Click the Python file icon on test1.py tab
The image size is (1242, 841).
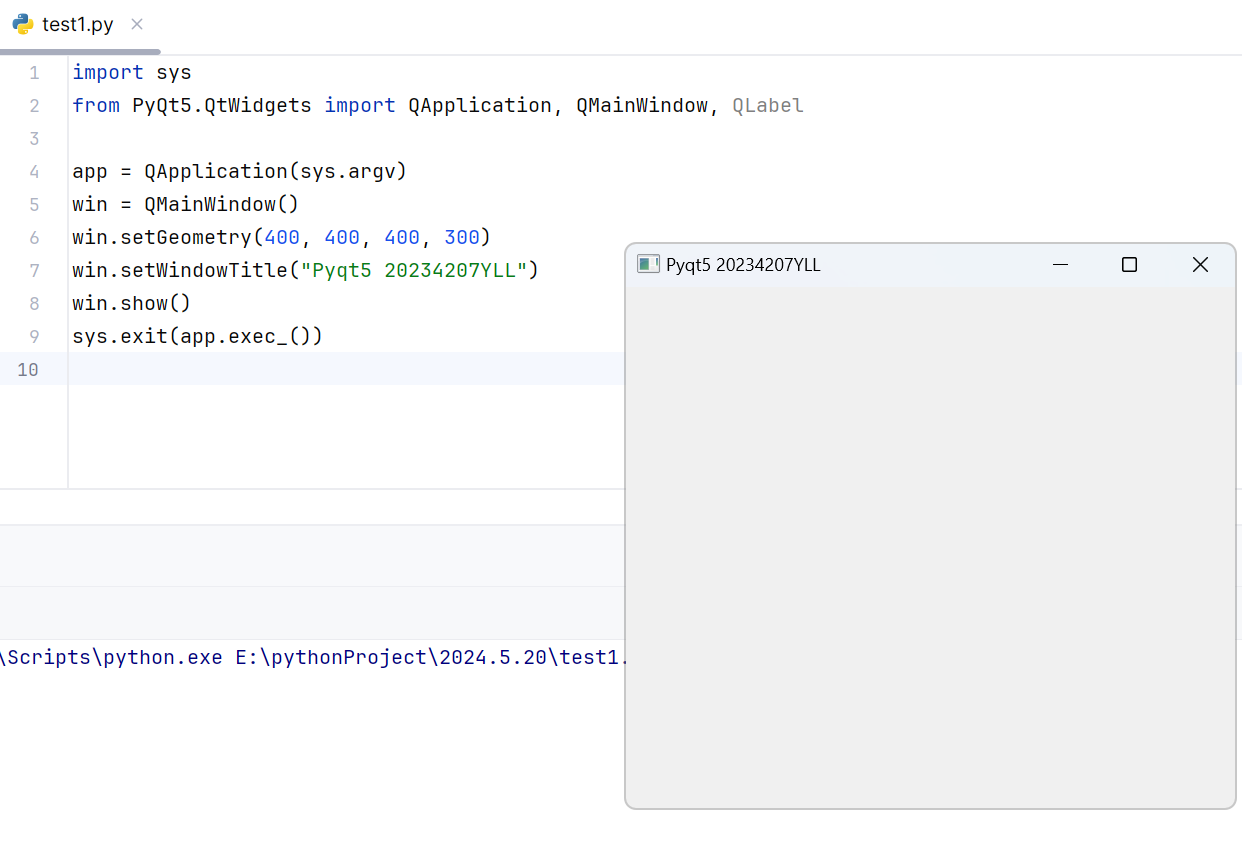pos(22,24)
